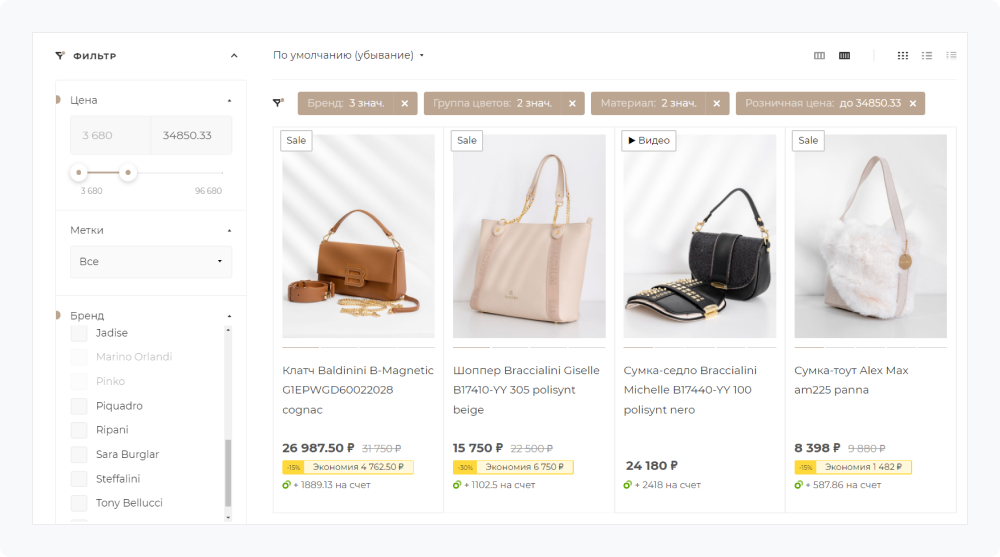Image resolution: width=1000 pixels, height=557 pixels.
Task: Open Клатч Baldinini B-Magnetic product link
Action: [x=358, y=389]
